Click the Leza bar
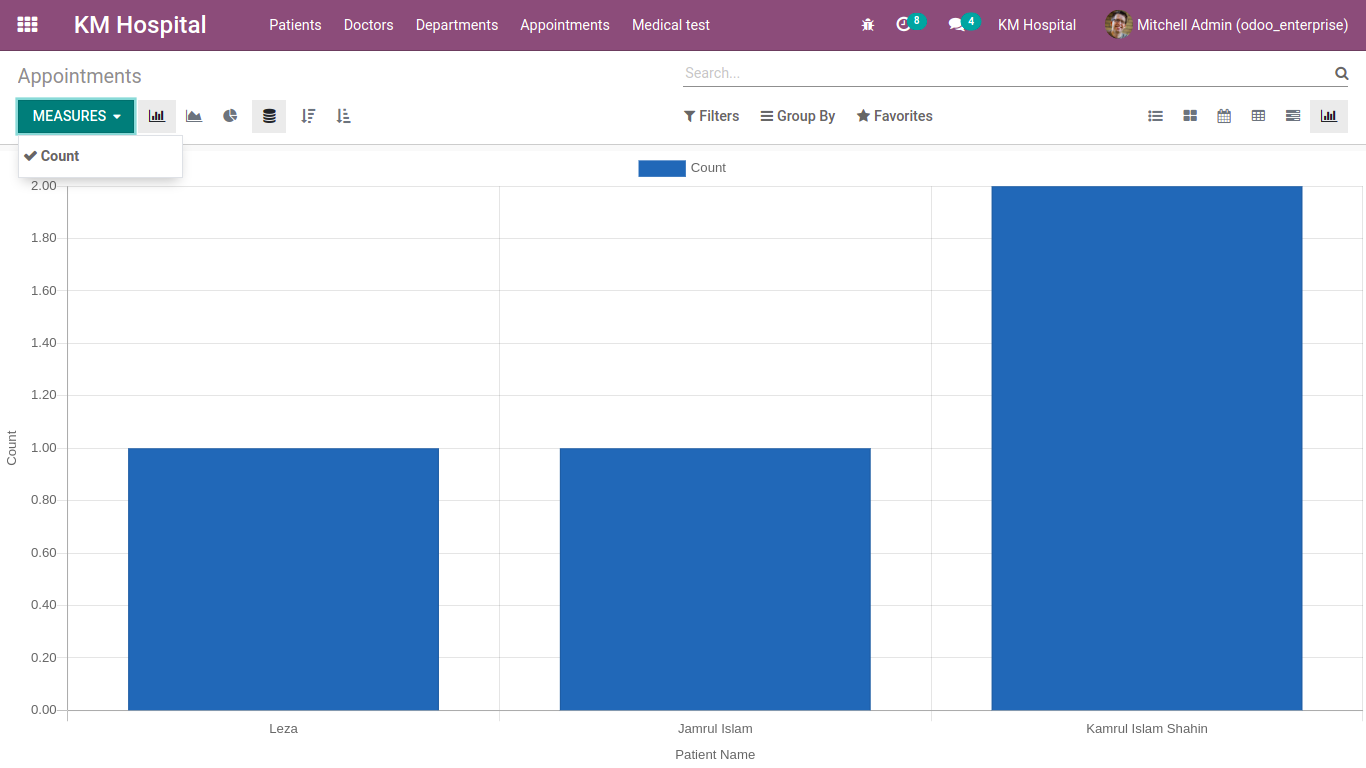1366x768 pixels. 283,579
